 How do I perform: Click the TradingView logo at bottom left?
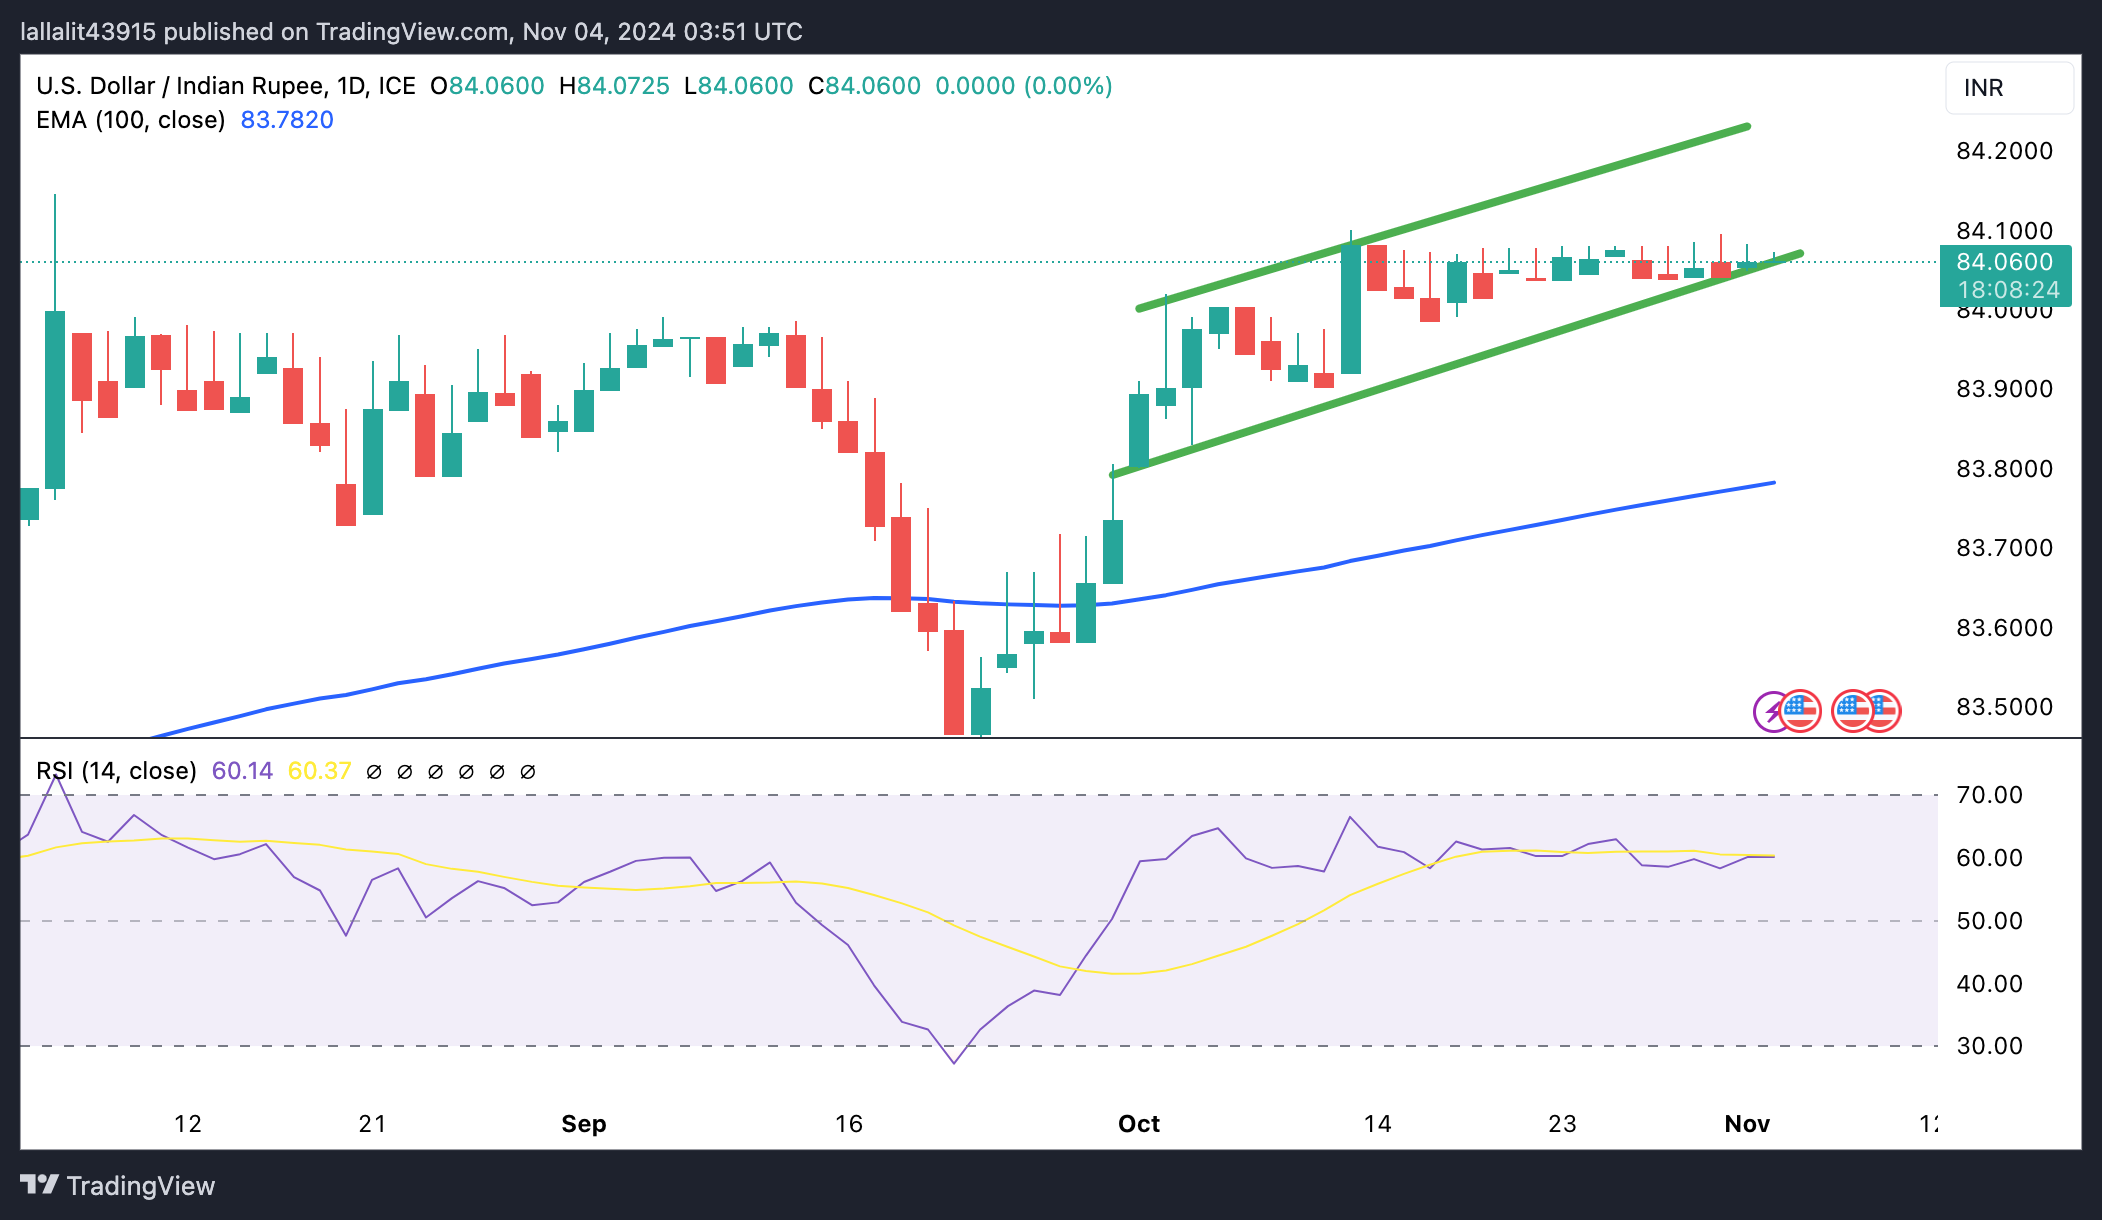[x=118, y=1186]
